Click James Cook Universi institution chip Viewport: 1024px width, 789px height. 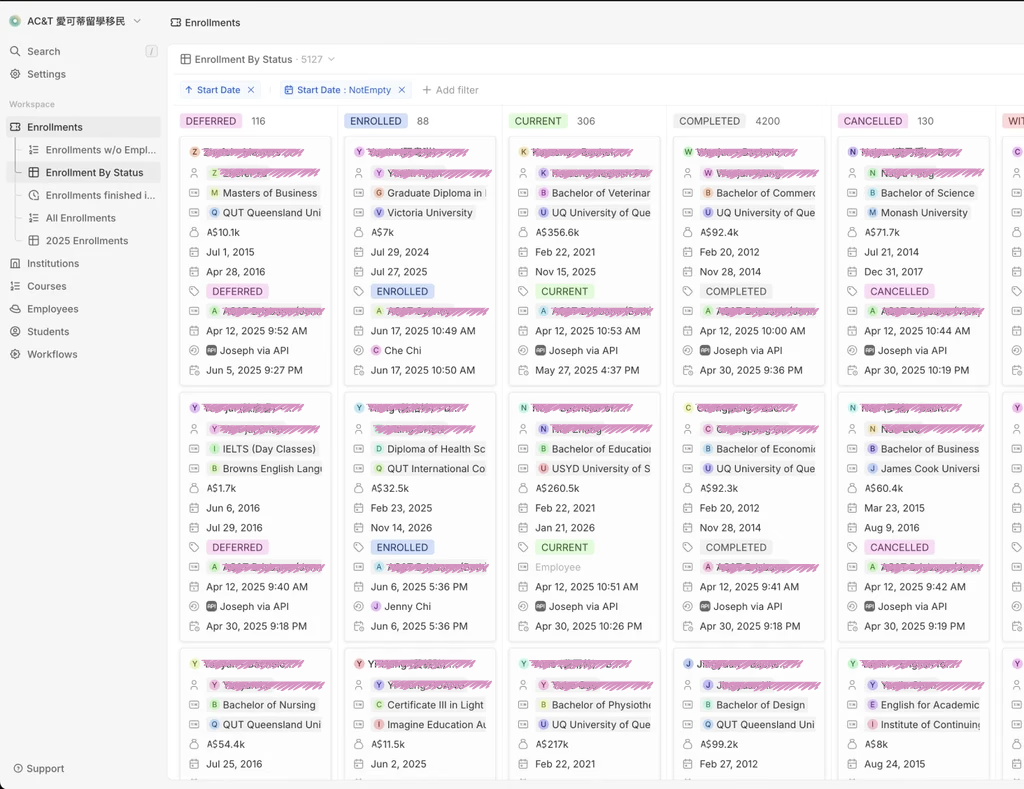(923, 468)
